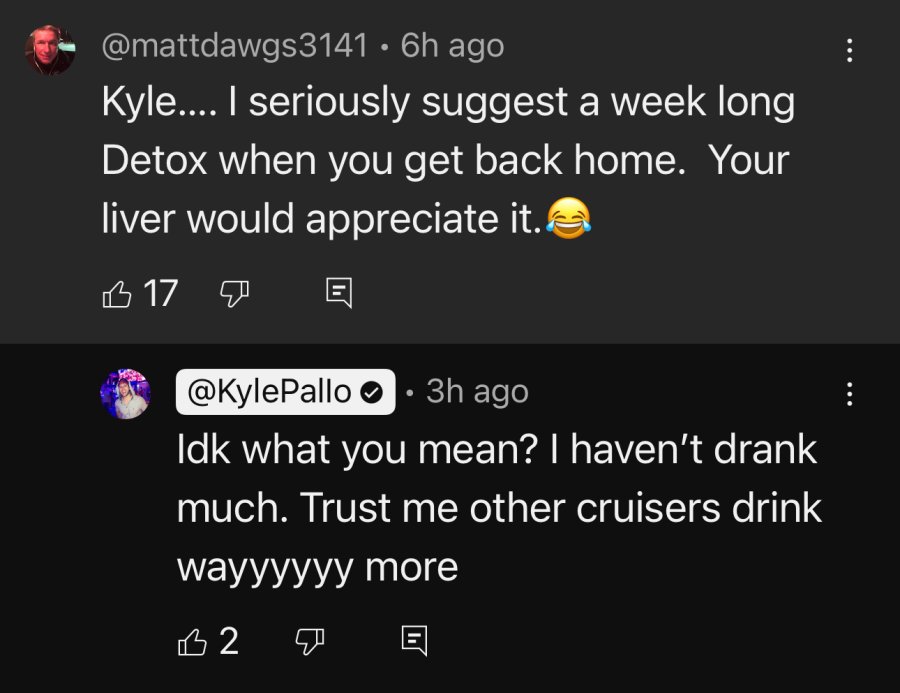Click the verified checkmark beside KylePallo

tap(372, 393)
